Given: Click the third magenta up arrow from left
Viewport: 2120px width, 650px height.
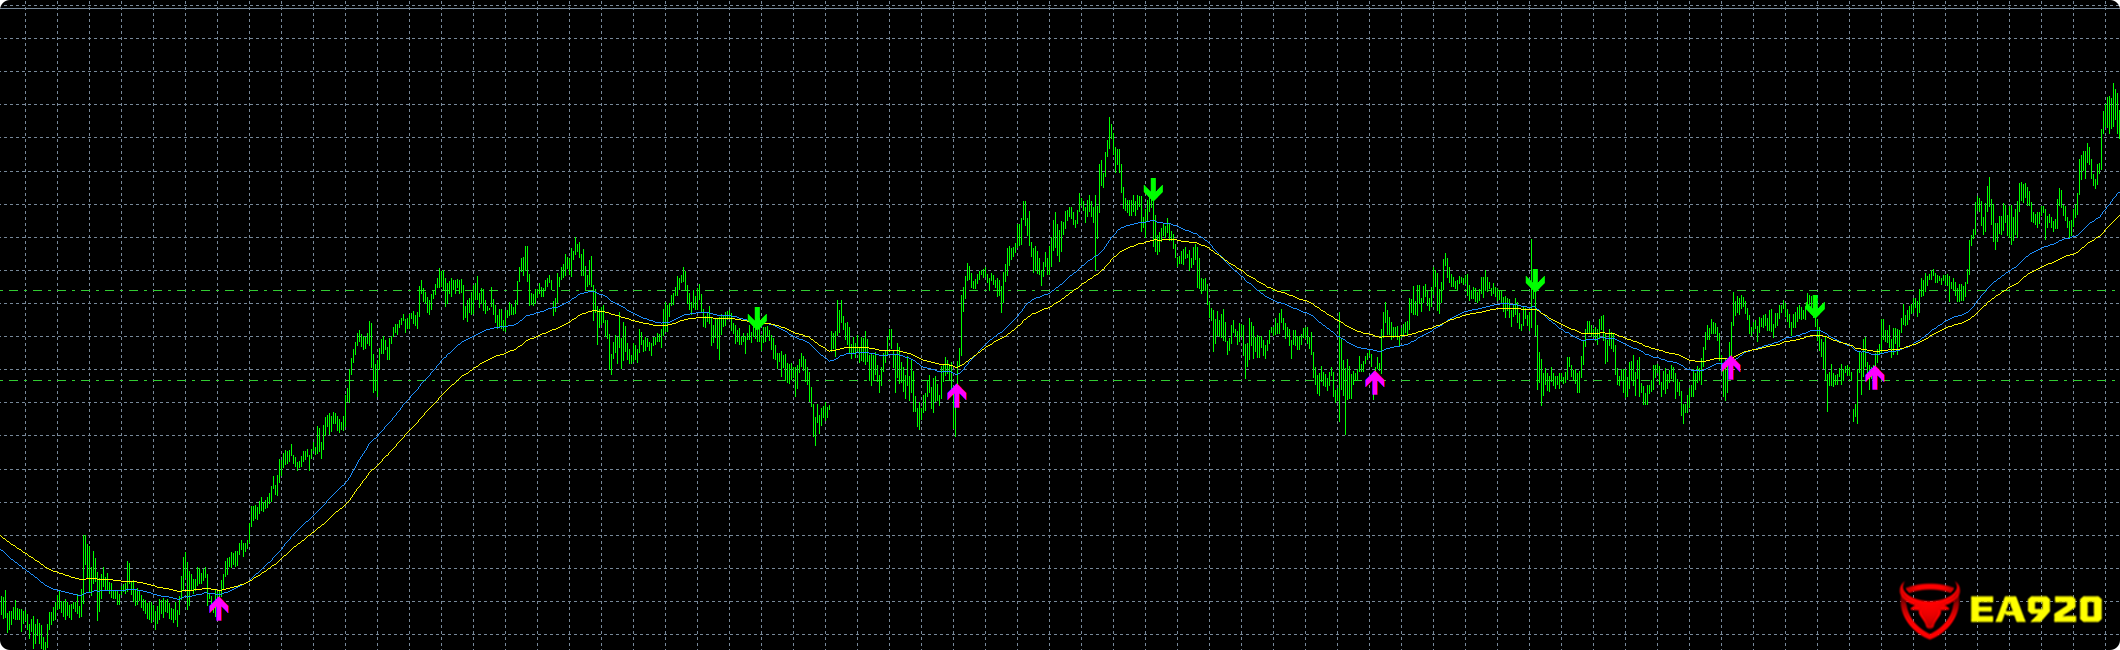Looking at the screenshot, I should click(1375, 382).
